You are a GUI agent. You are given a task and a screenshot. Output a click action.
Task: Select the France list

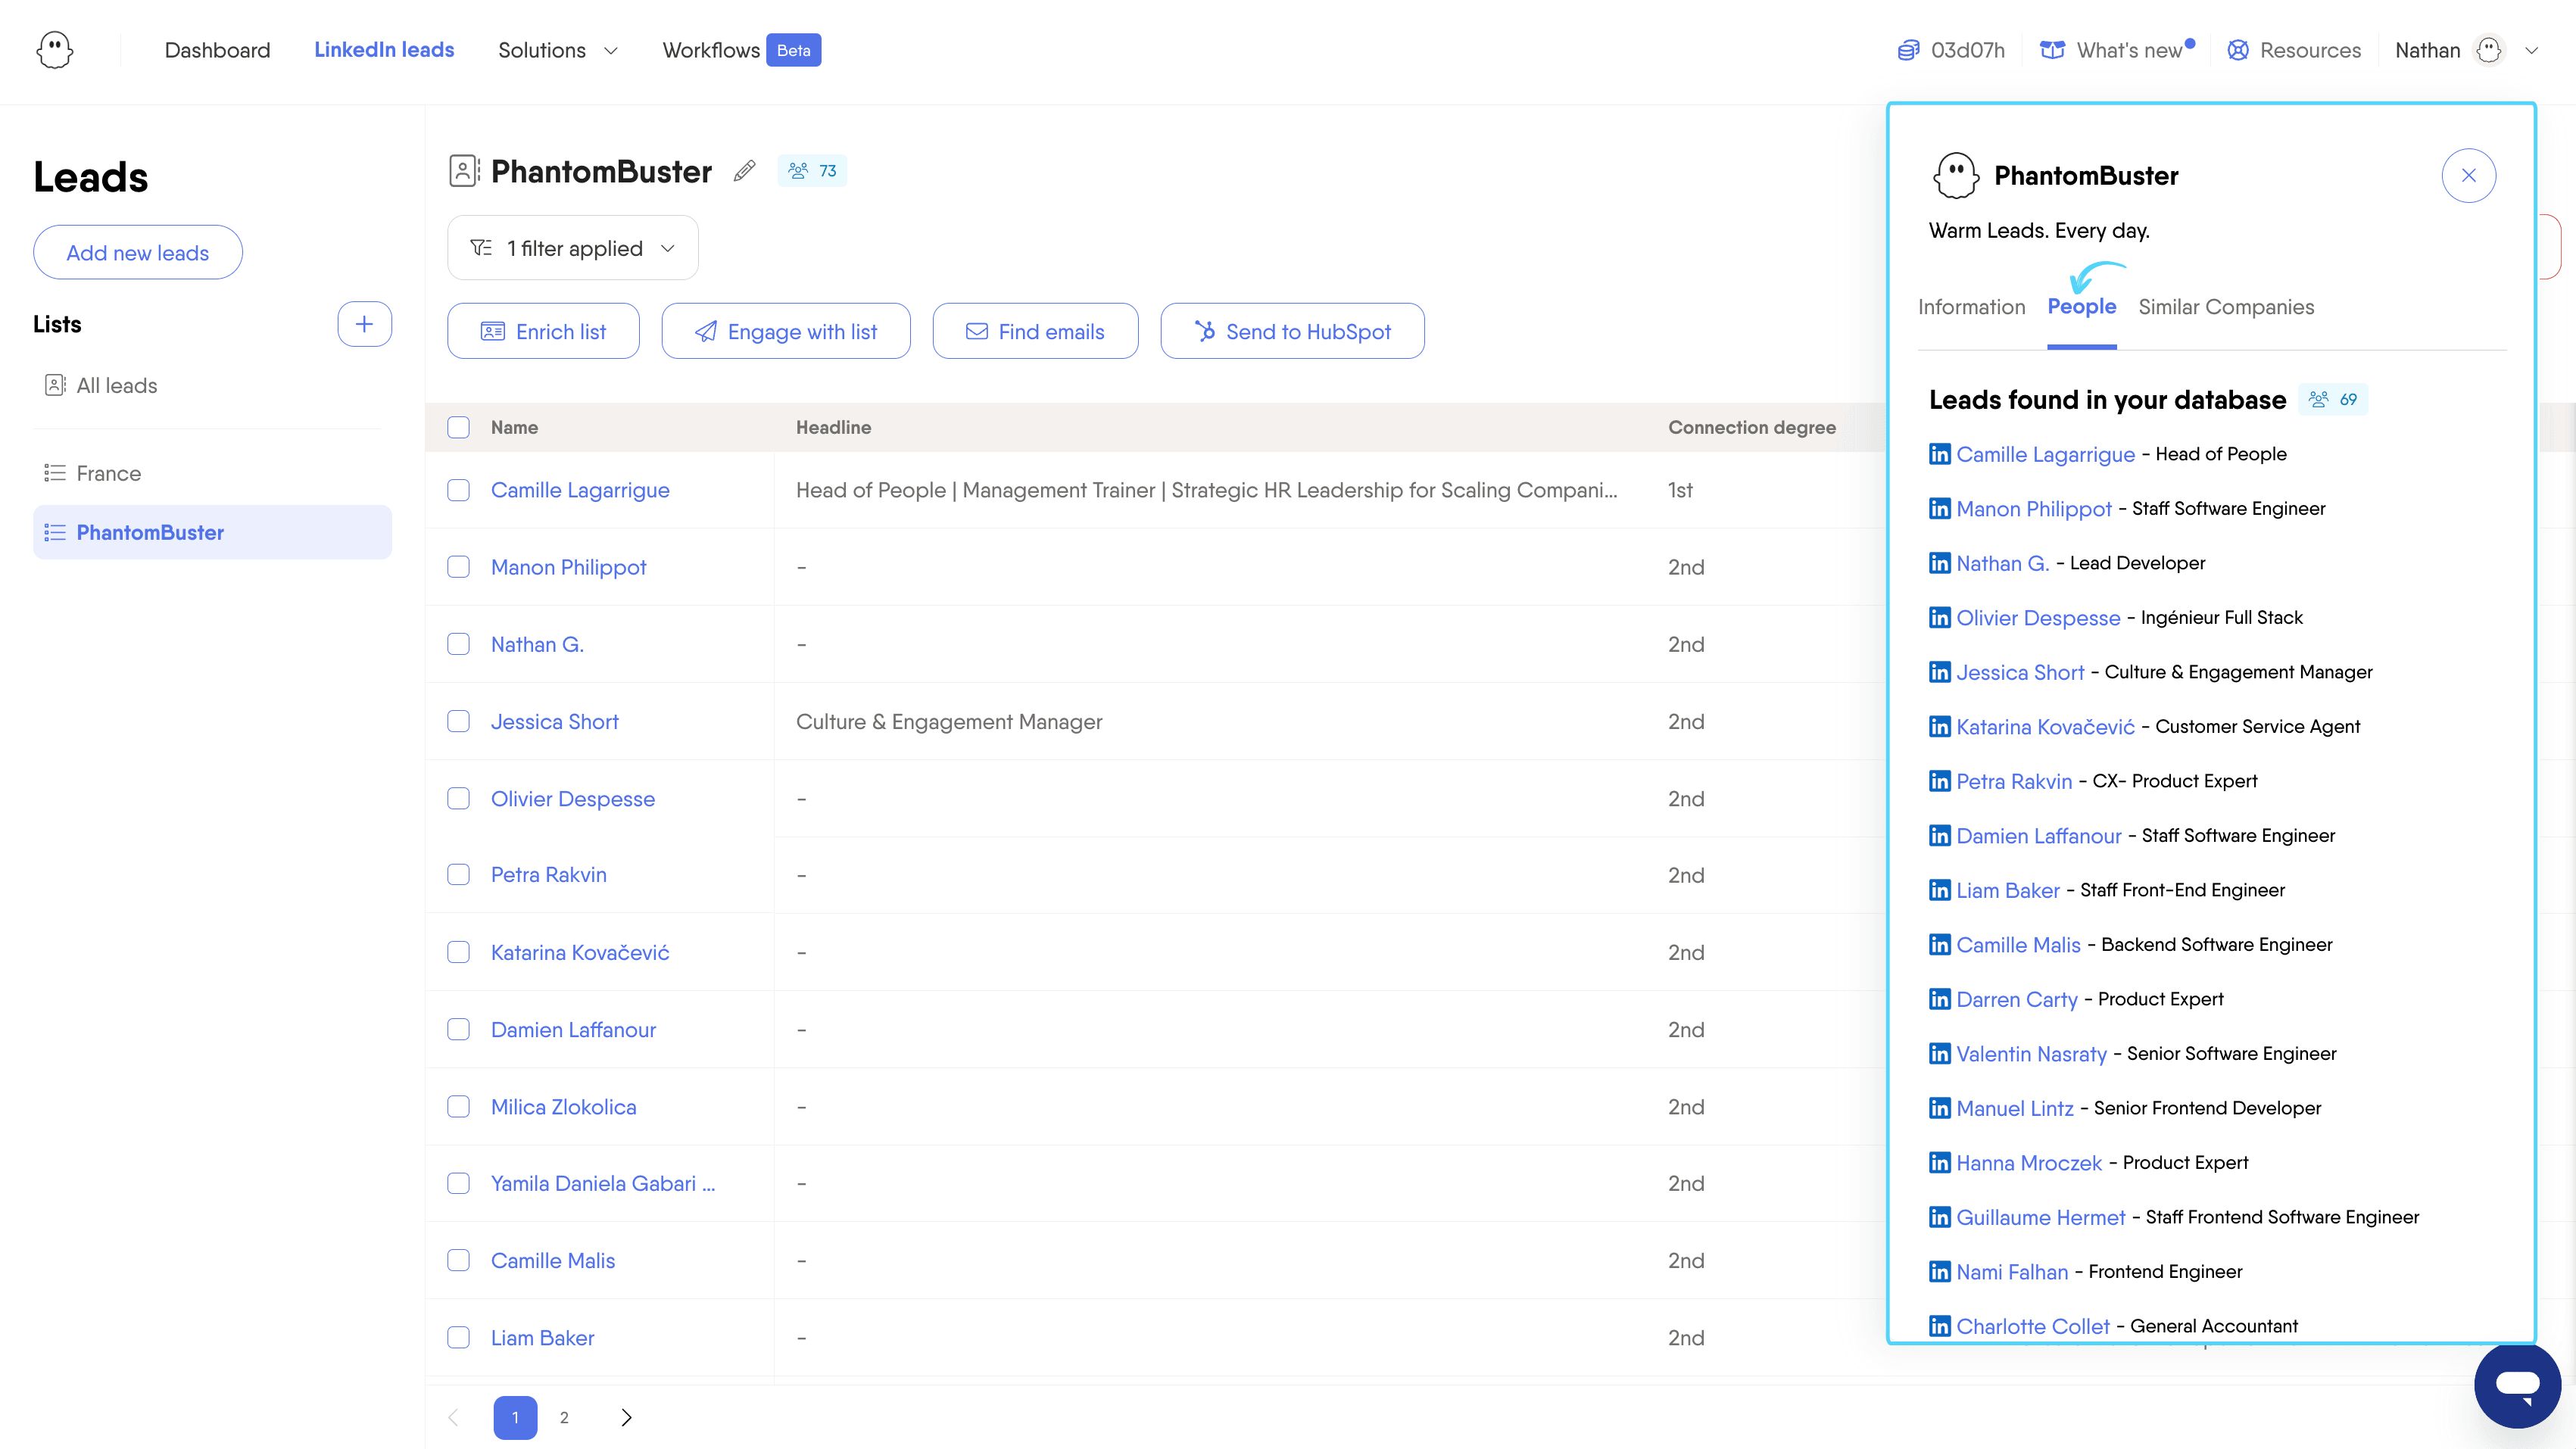coord(109,473)
